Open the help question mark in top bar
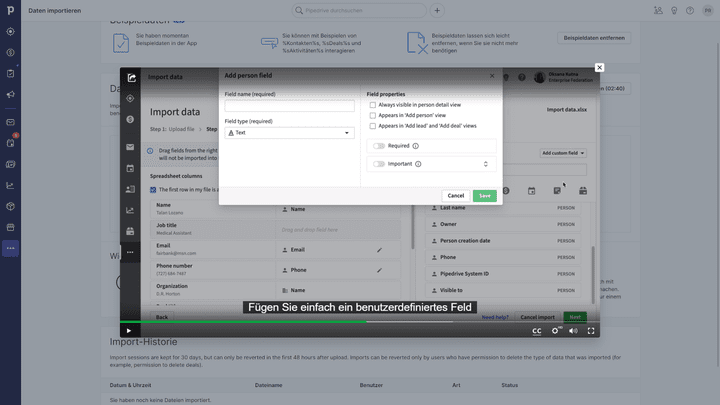Viewport: 720px width, 405px height. click(690, 11)
